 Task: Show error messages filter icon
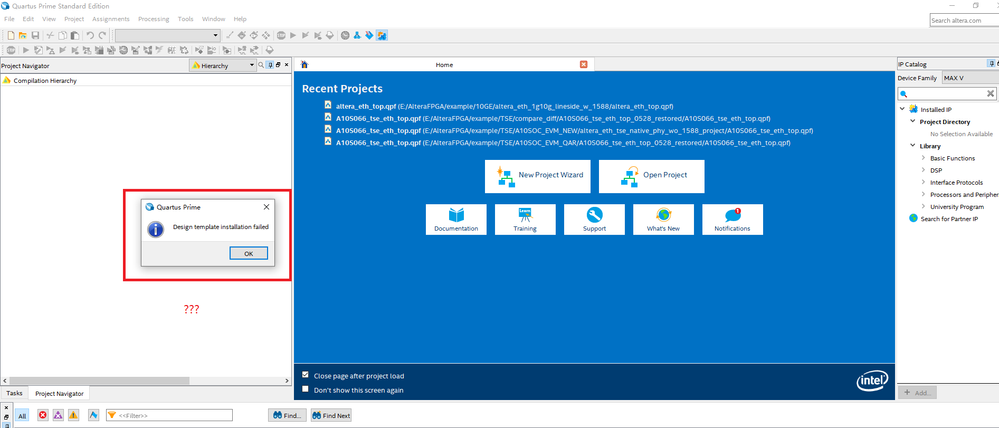pyautogui.click(x=43, y=415)
